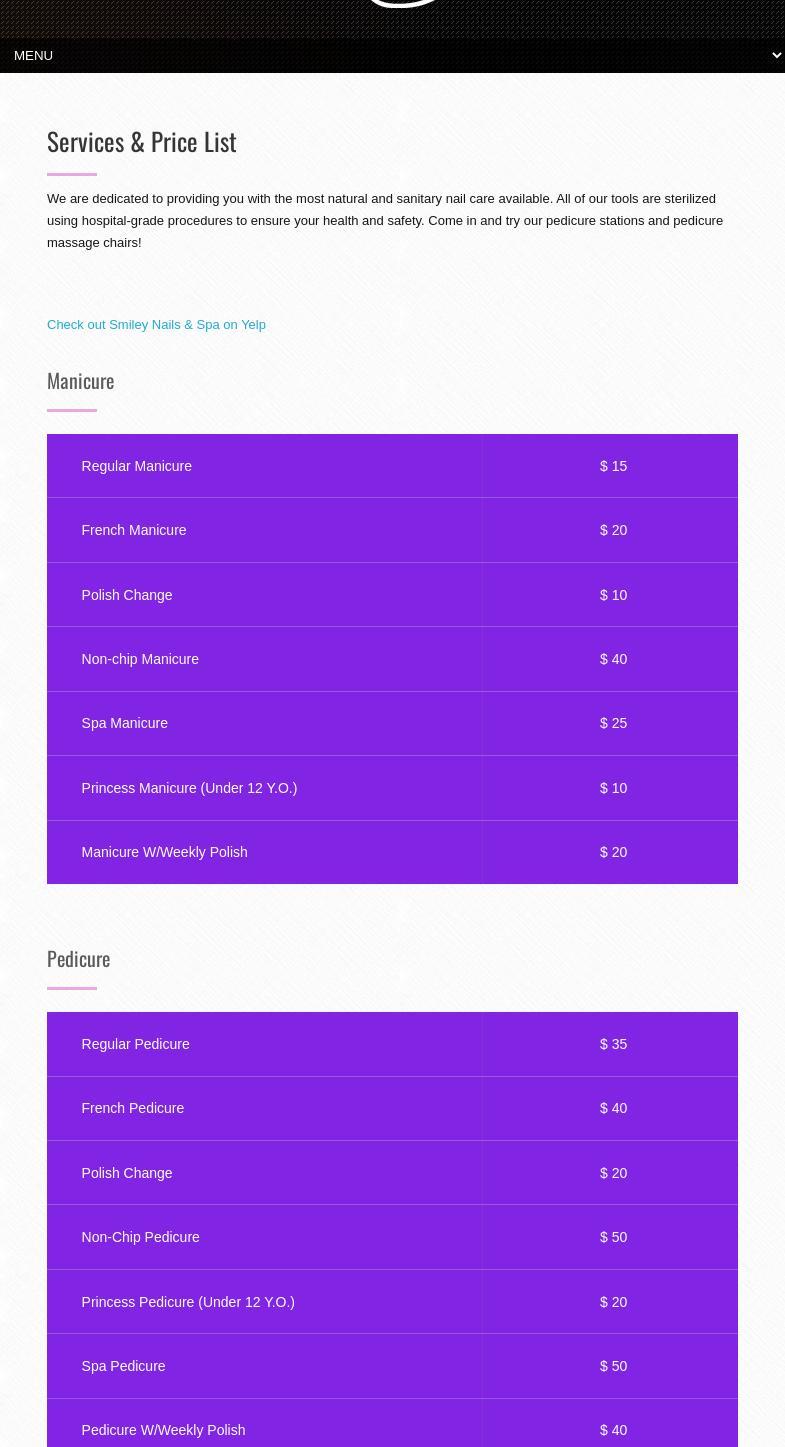Select the French Pedicure row

pyautogui.click(x=132, y=1108)
